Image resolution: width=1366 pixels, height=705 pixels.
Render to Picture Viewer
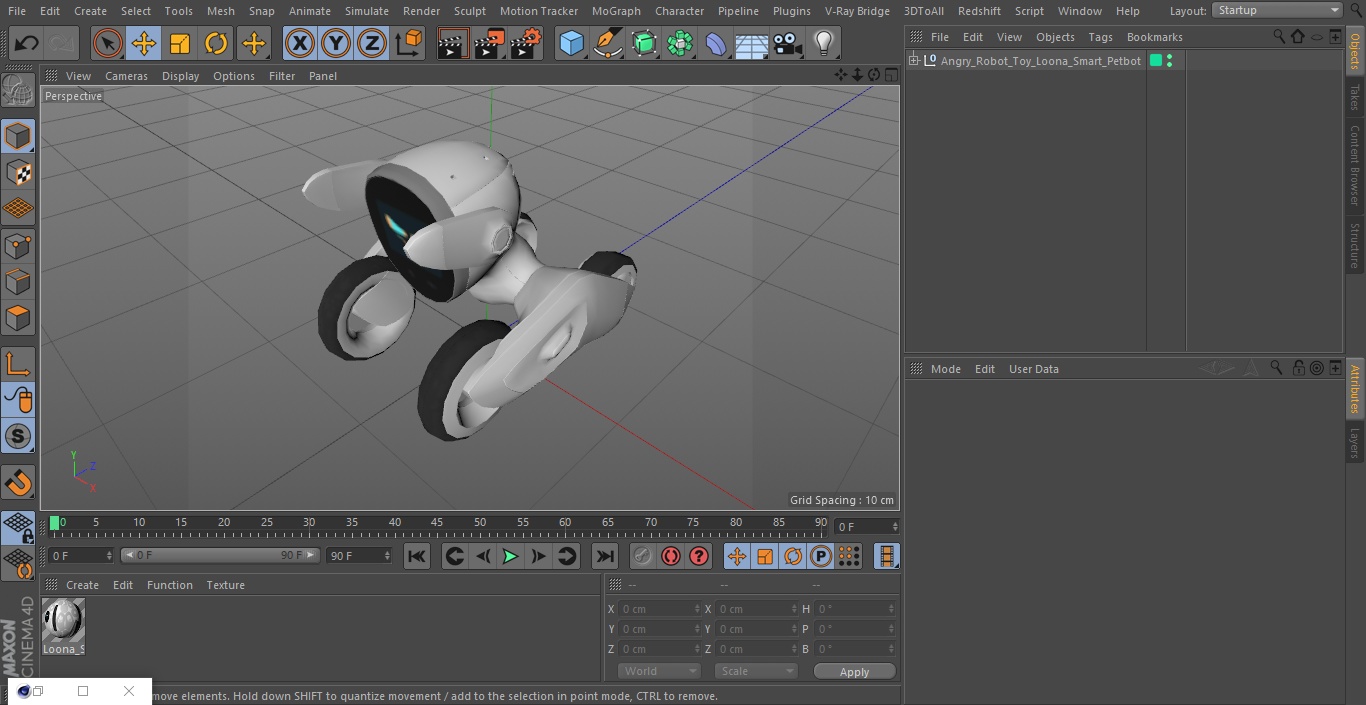[x=489, y=43]
